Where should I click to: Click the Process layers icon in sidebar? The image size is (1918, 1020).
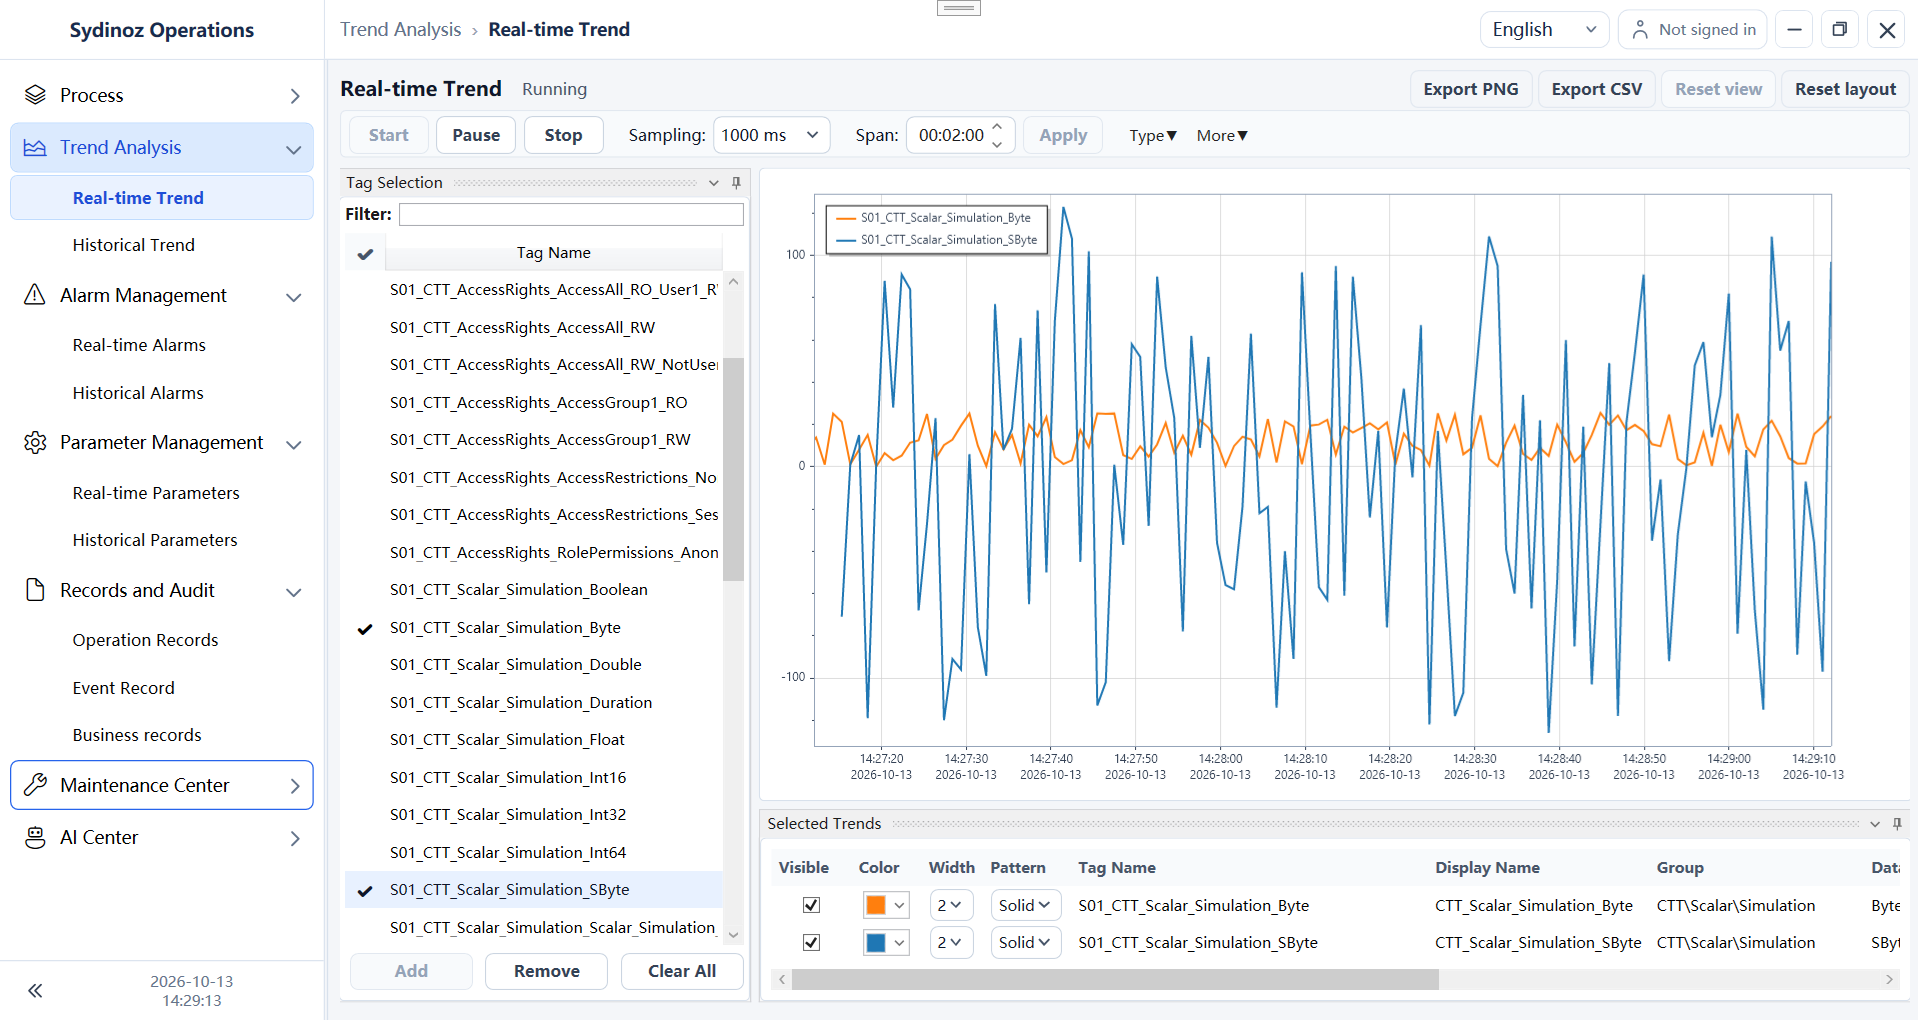[x=35, y=95]
